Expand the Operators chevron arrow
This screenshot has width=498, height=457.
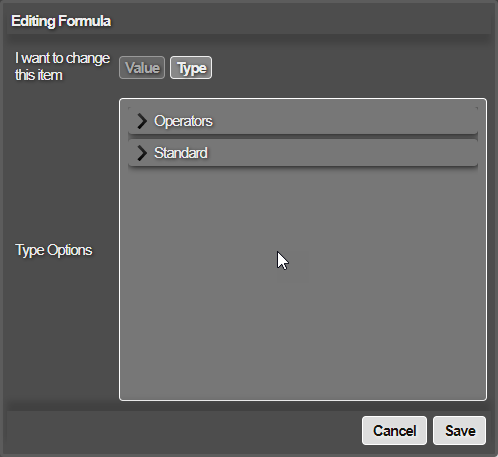click(142, 121)
